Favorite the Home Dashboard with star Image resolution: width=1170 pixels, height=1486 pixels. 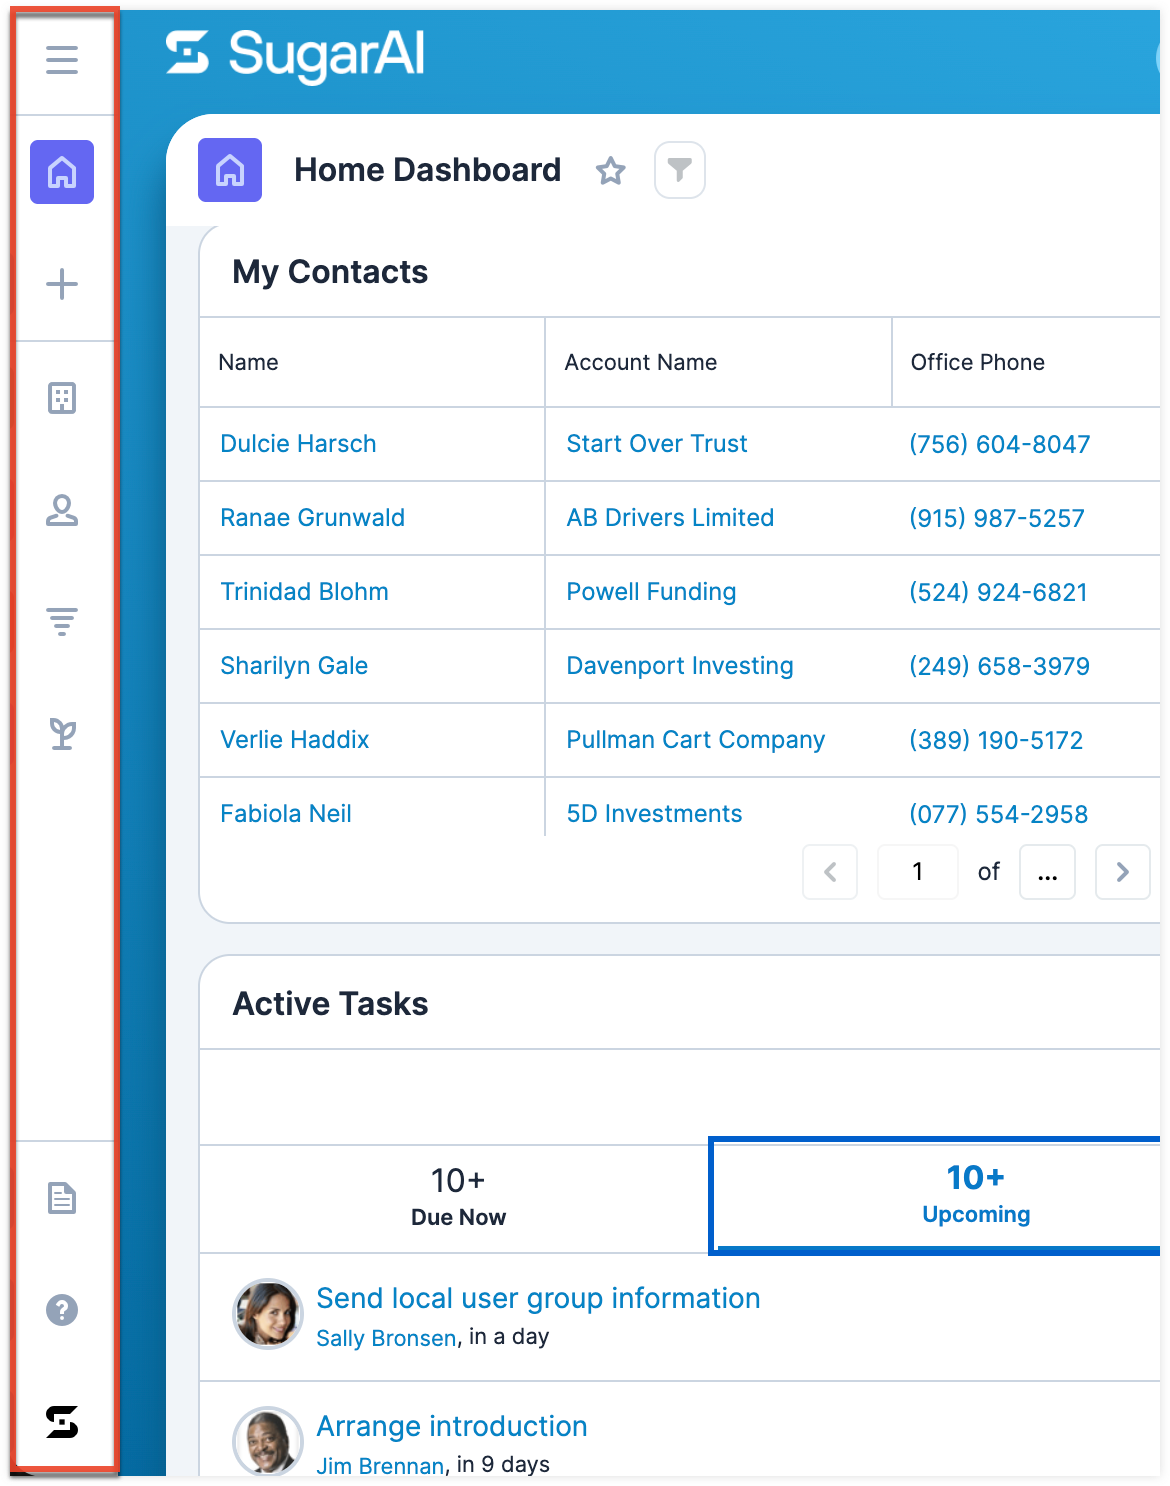tap(611, 171)
